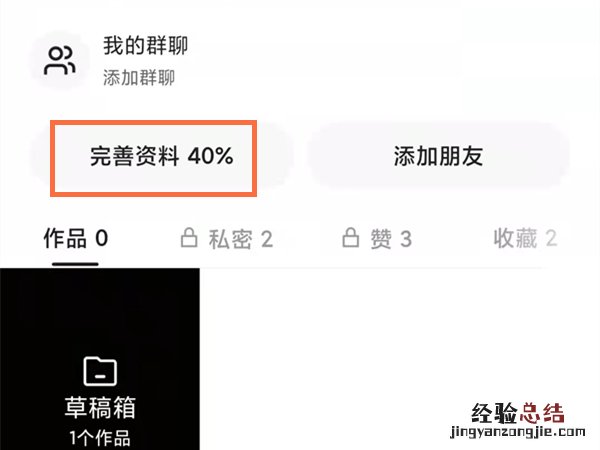Open the 我的群聊 entry title
Viewport: 600px width, 450px height.
tap(145, 46)
